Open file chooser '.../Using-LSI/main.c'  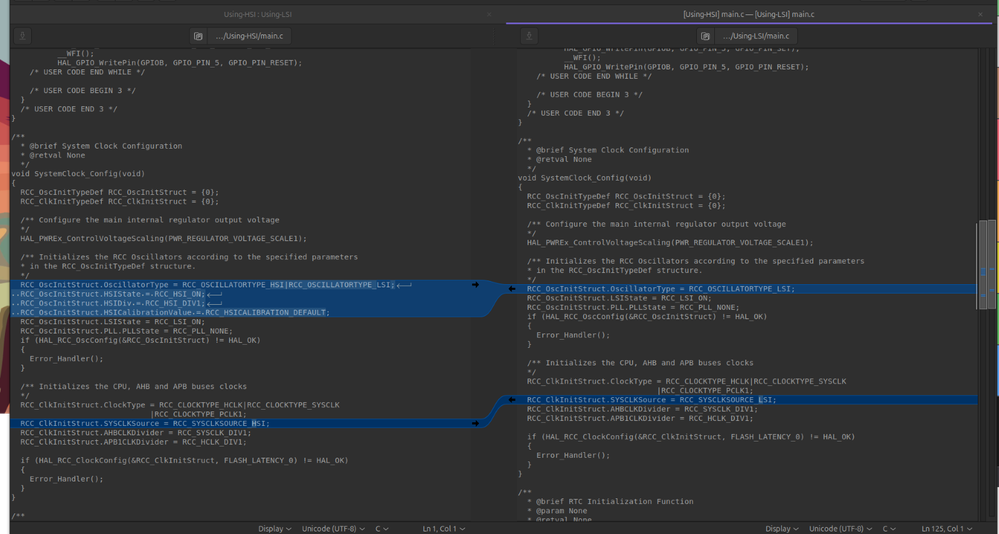(756, 36)
